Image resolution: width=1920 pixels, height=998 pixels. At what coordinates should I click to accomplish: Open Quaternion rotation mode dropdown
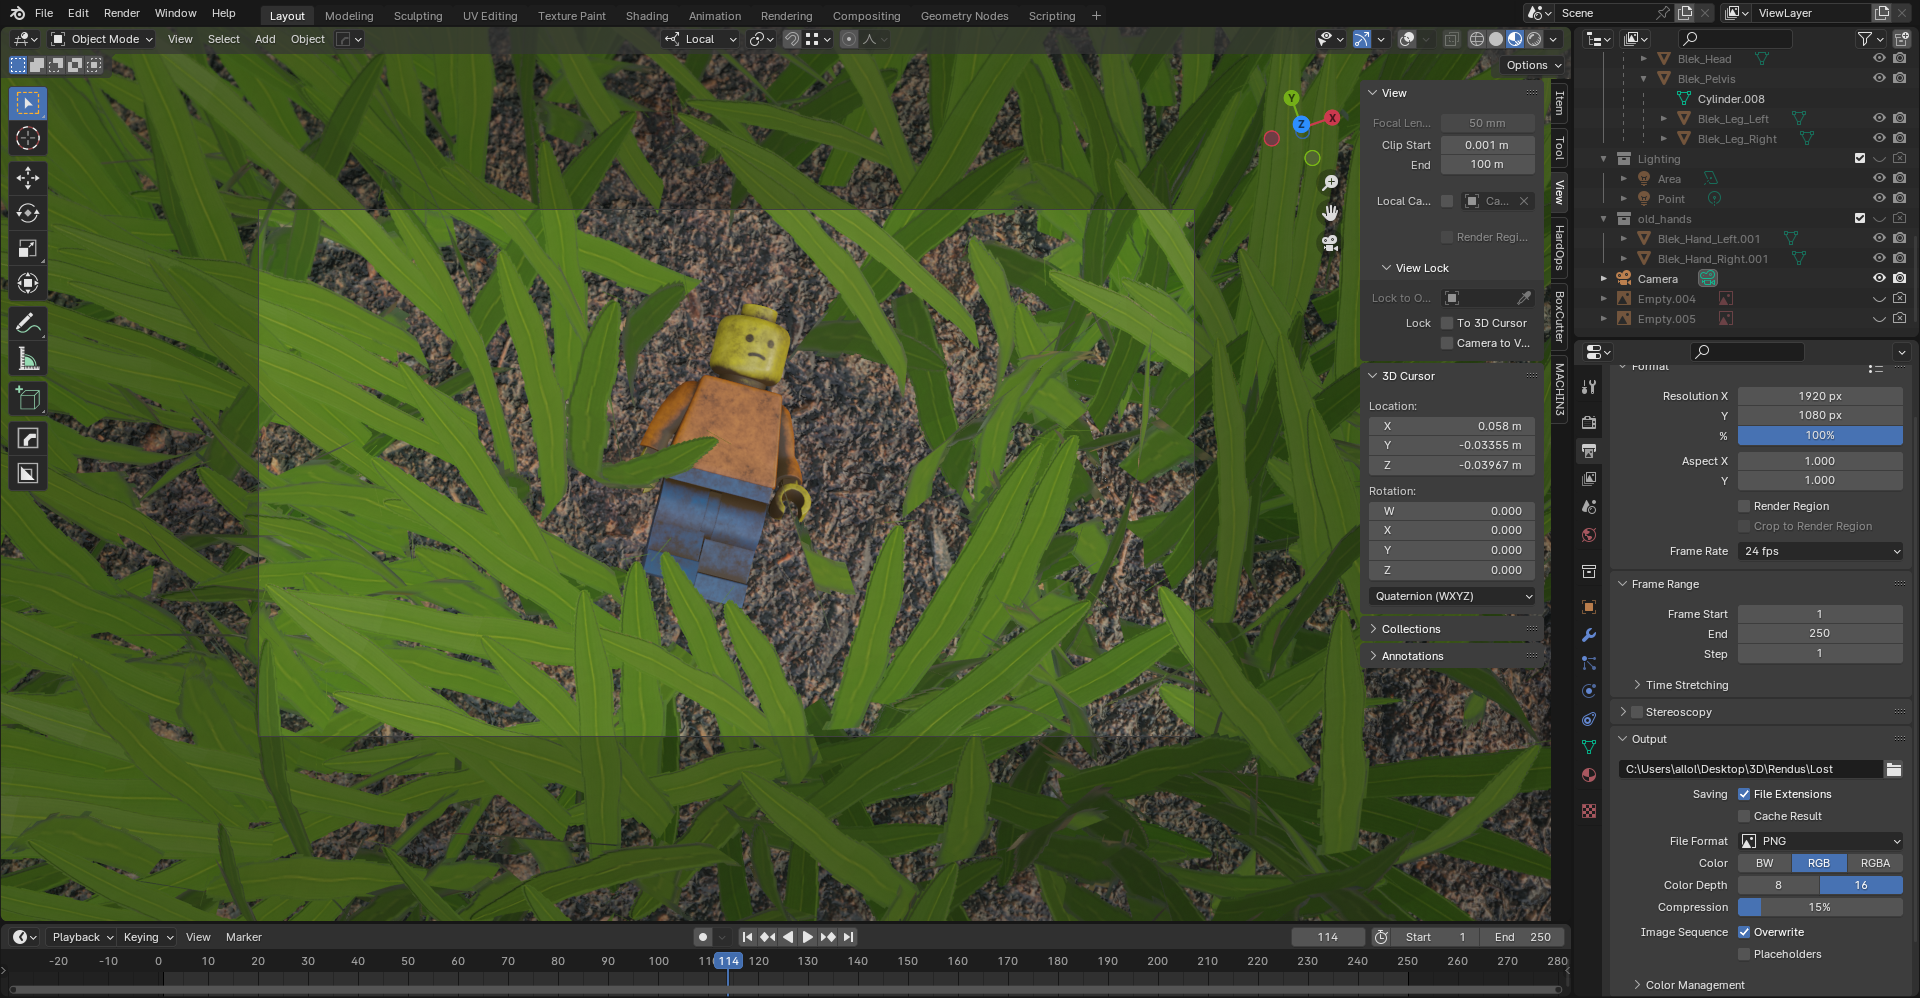(1452, 596)
